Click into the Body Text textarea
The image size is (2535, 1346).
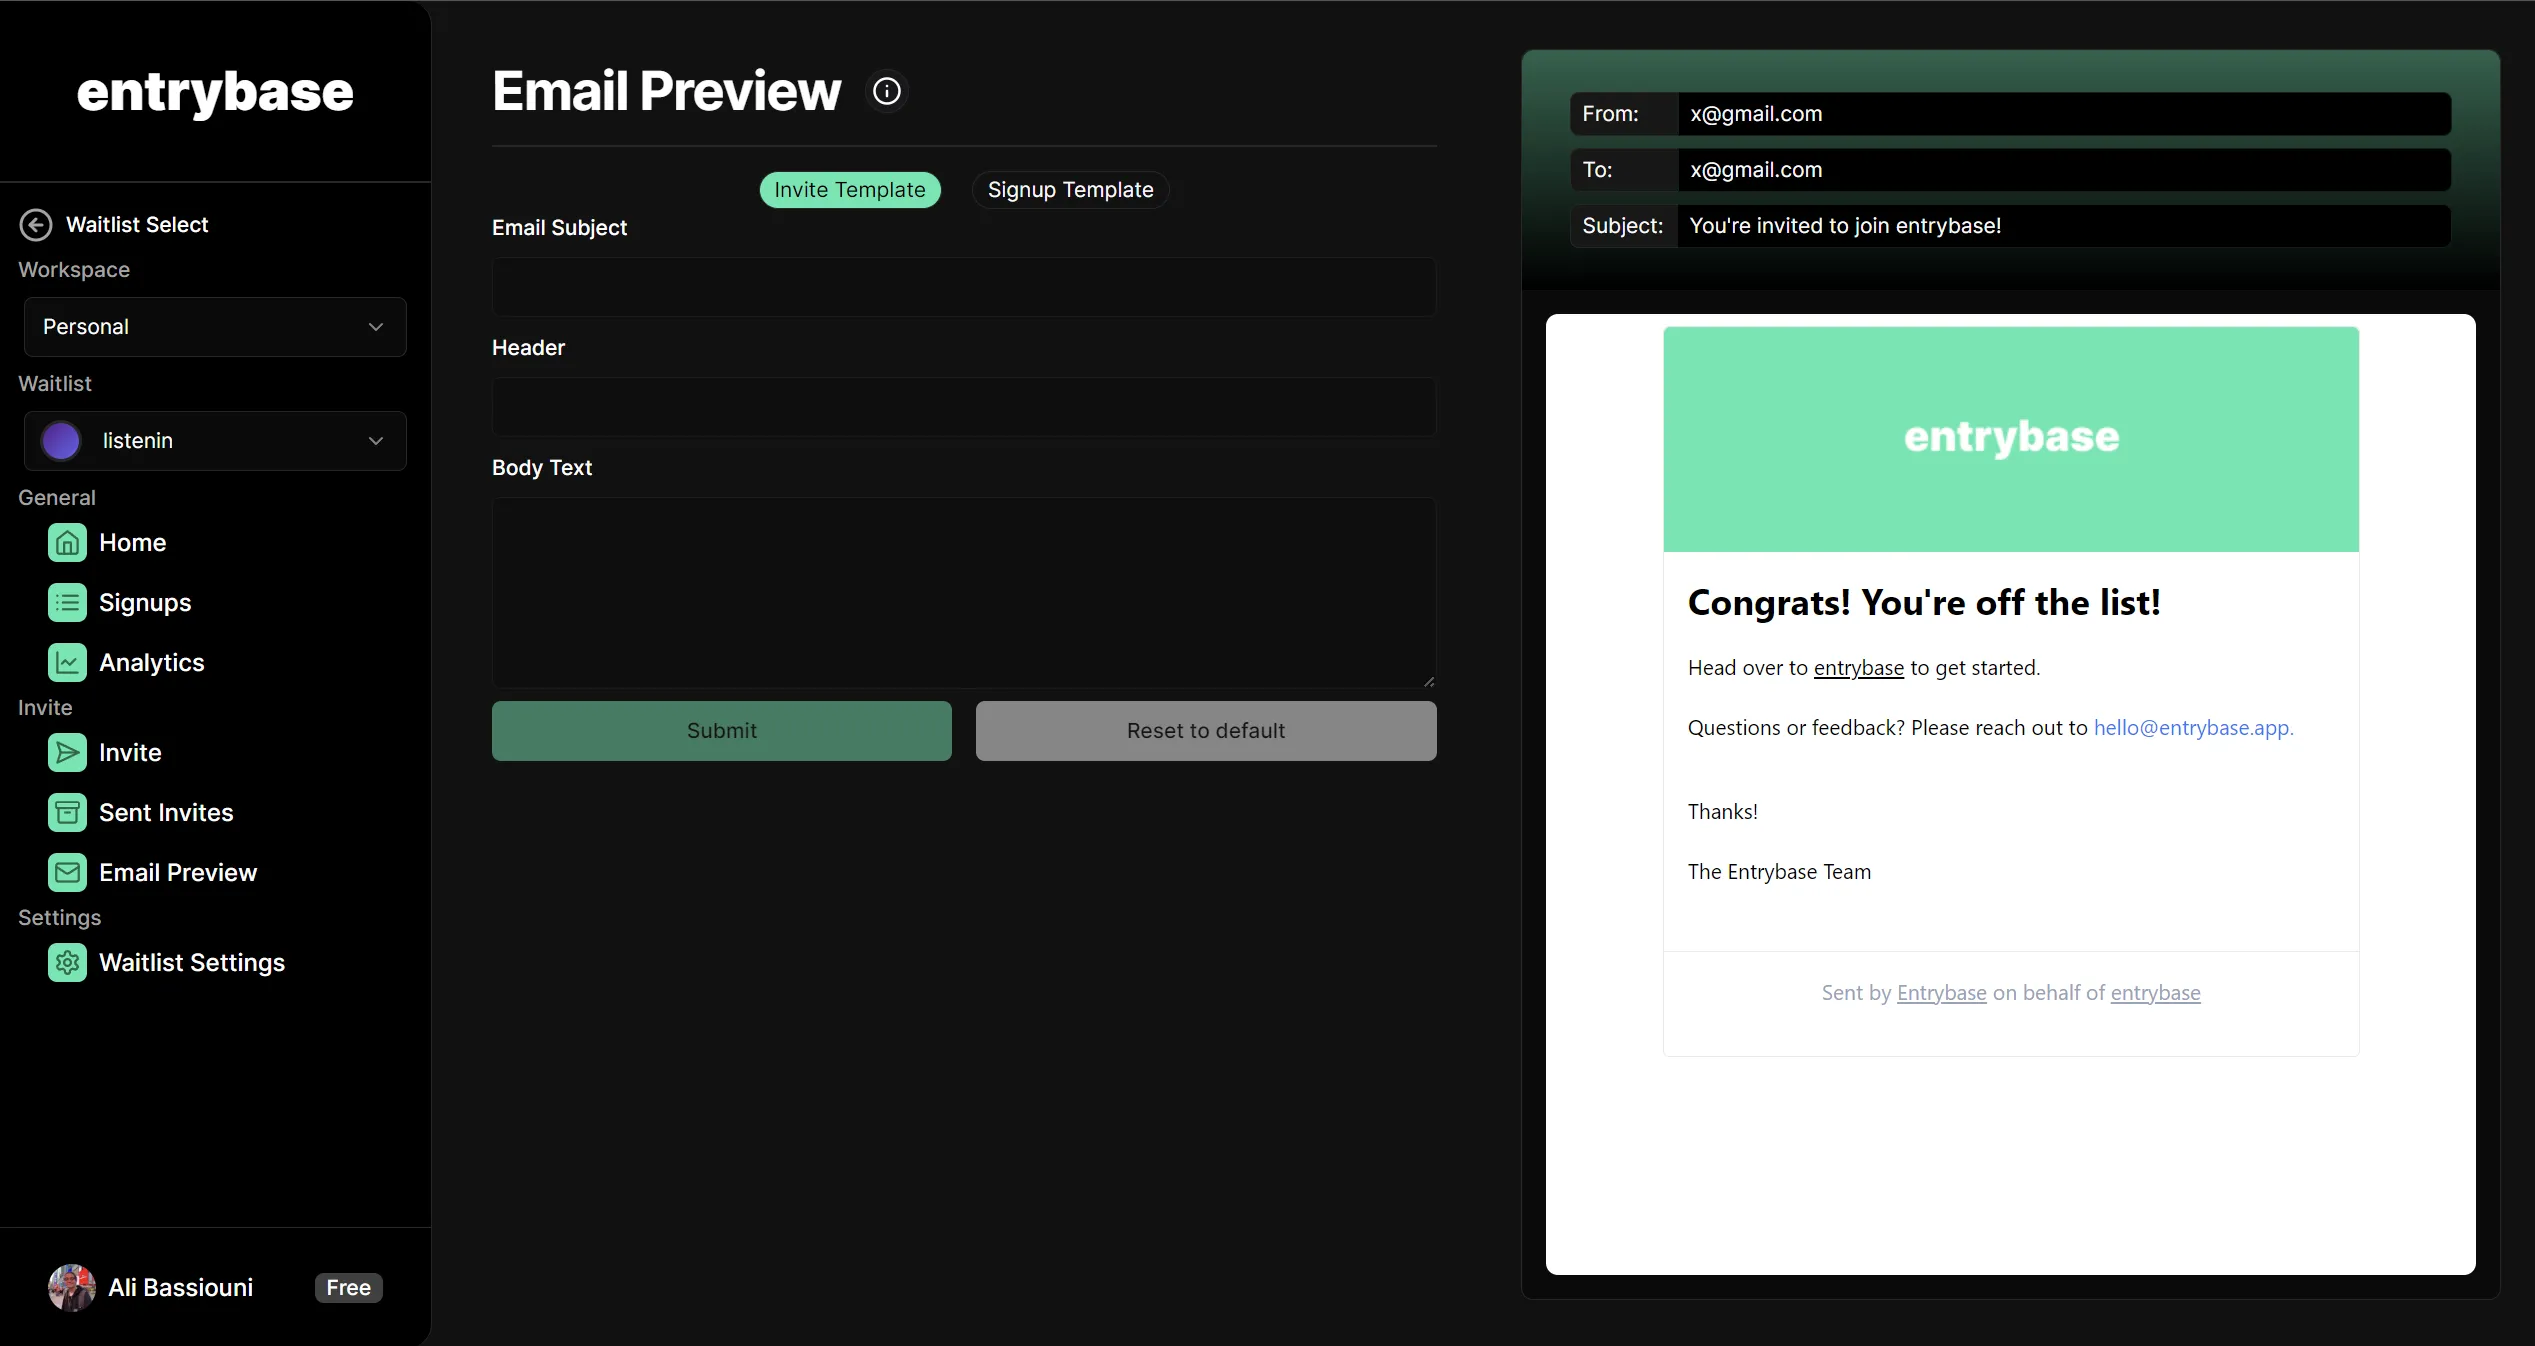[x=963, y=592]
